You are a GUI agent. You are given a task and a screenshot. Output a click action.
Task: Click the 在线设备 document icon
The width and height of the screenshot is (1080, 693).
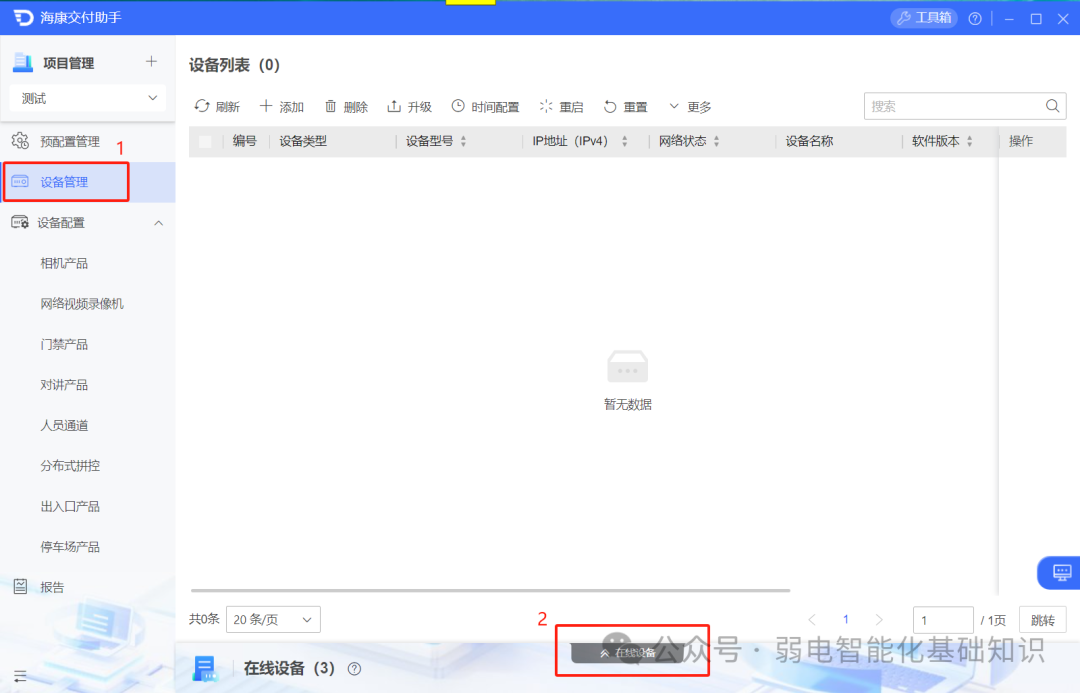tap(205, 669)
